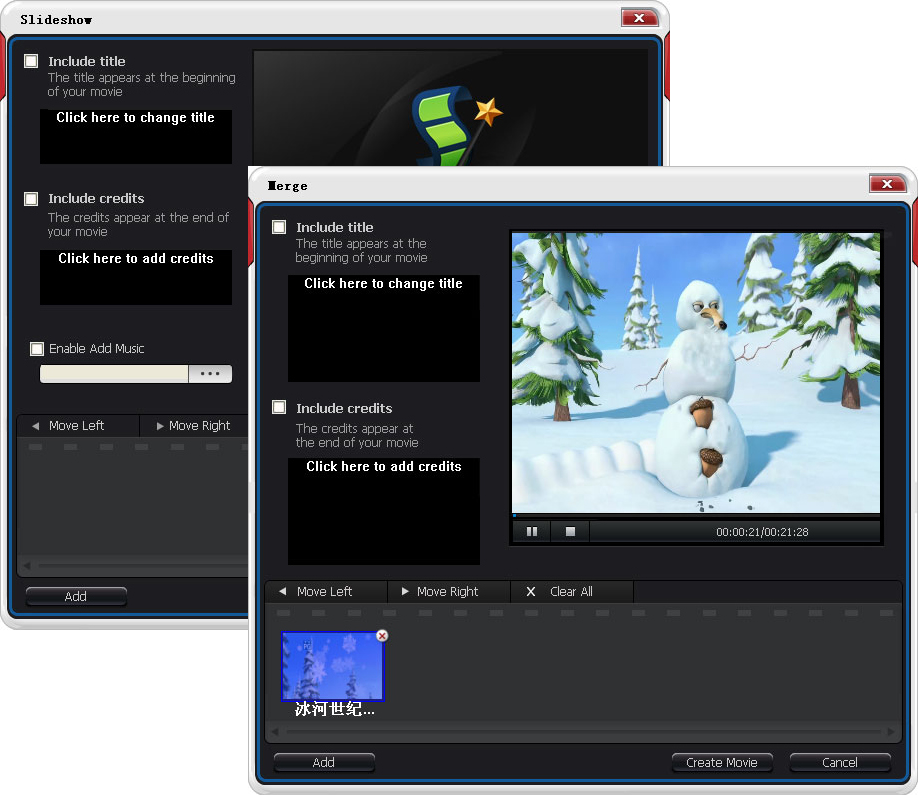This screenshot has height=795, width=918.
Task: Select the blue snowy clip thumbnail
Action: pyautogui.click(x=333, y=666)
